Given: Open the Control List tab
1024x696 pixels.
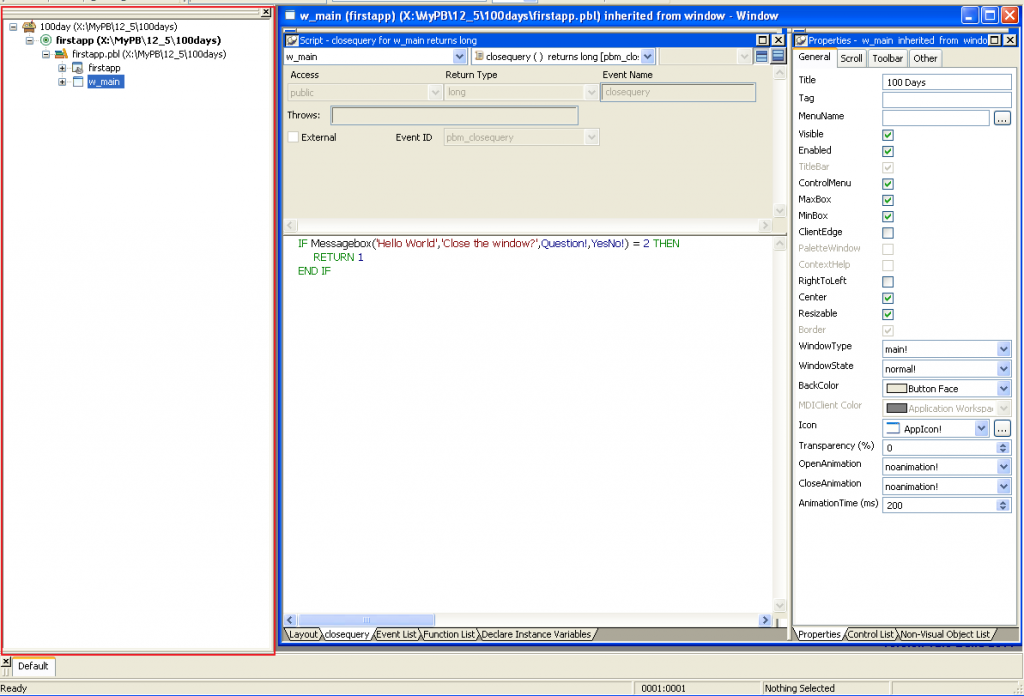Looking at the screenshot, I should 871,635.
